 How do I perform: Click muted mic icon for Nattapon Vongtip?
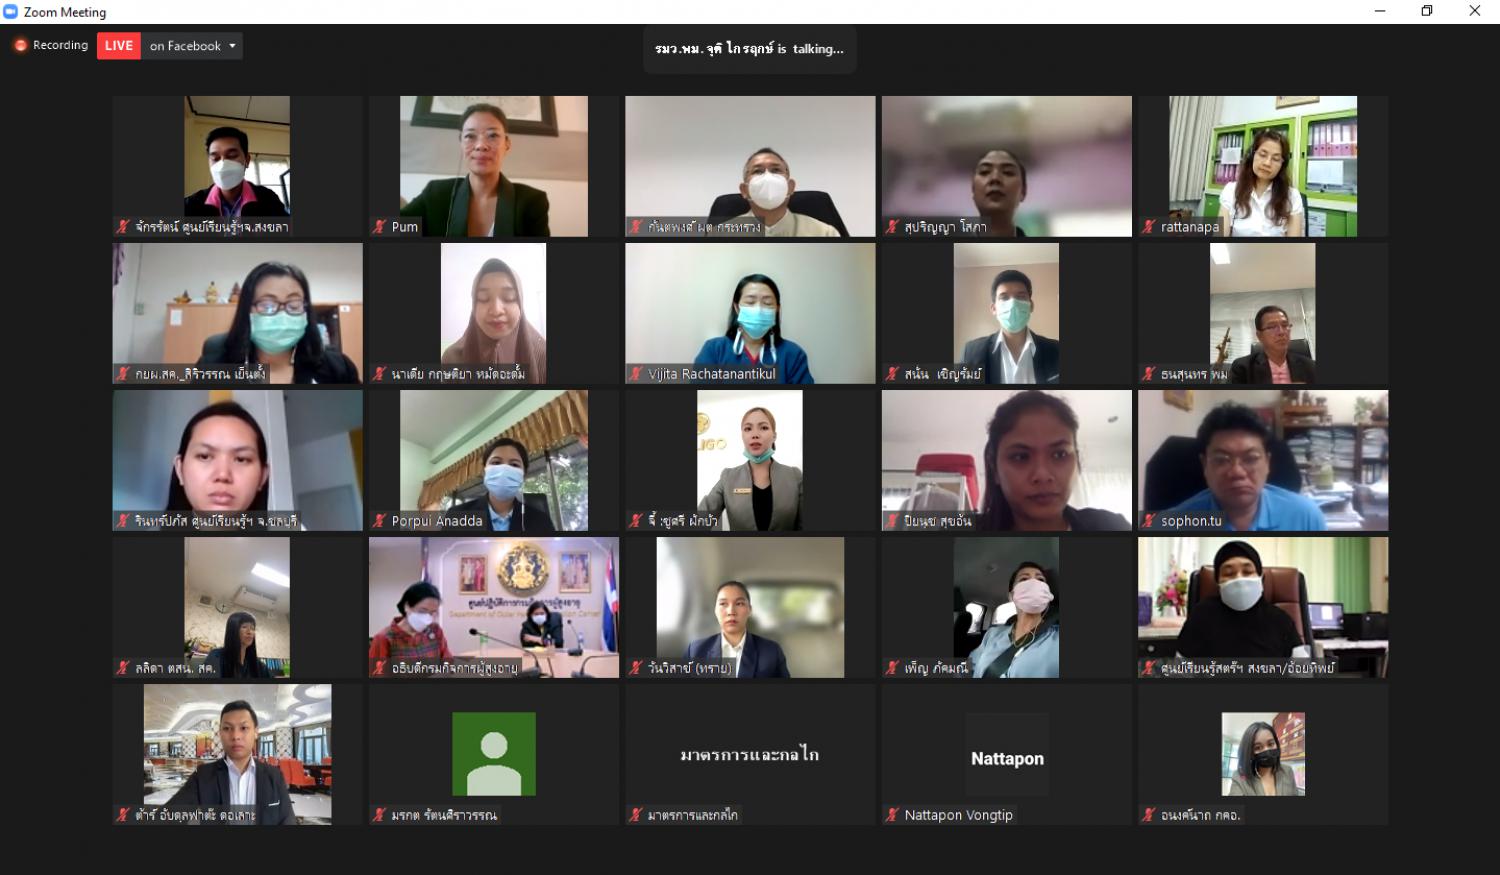point(892,815)
